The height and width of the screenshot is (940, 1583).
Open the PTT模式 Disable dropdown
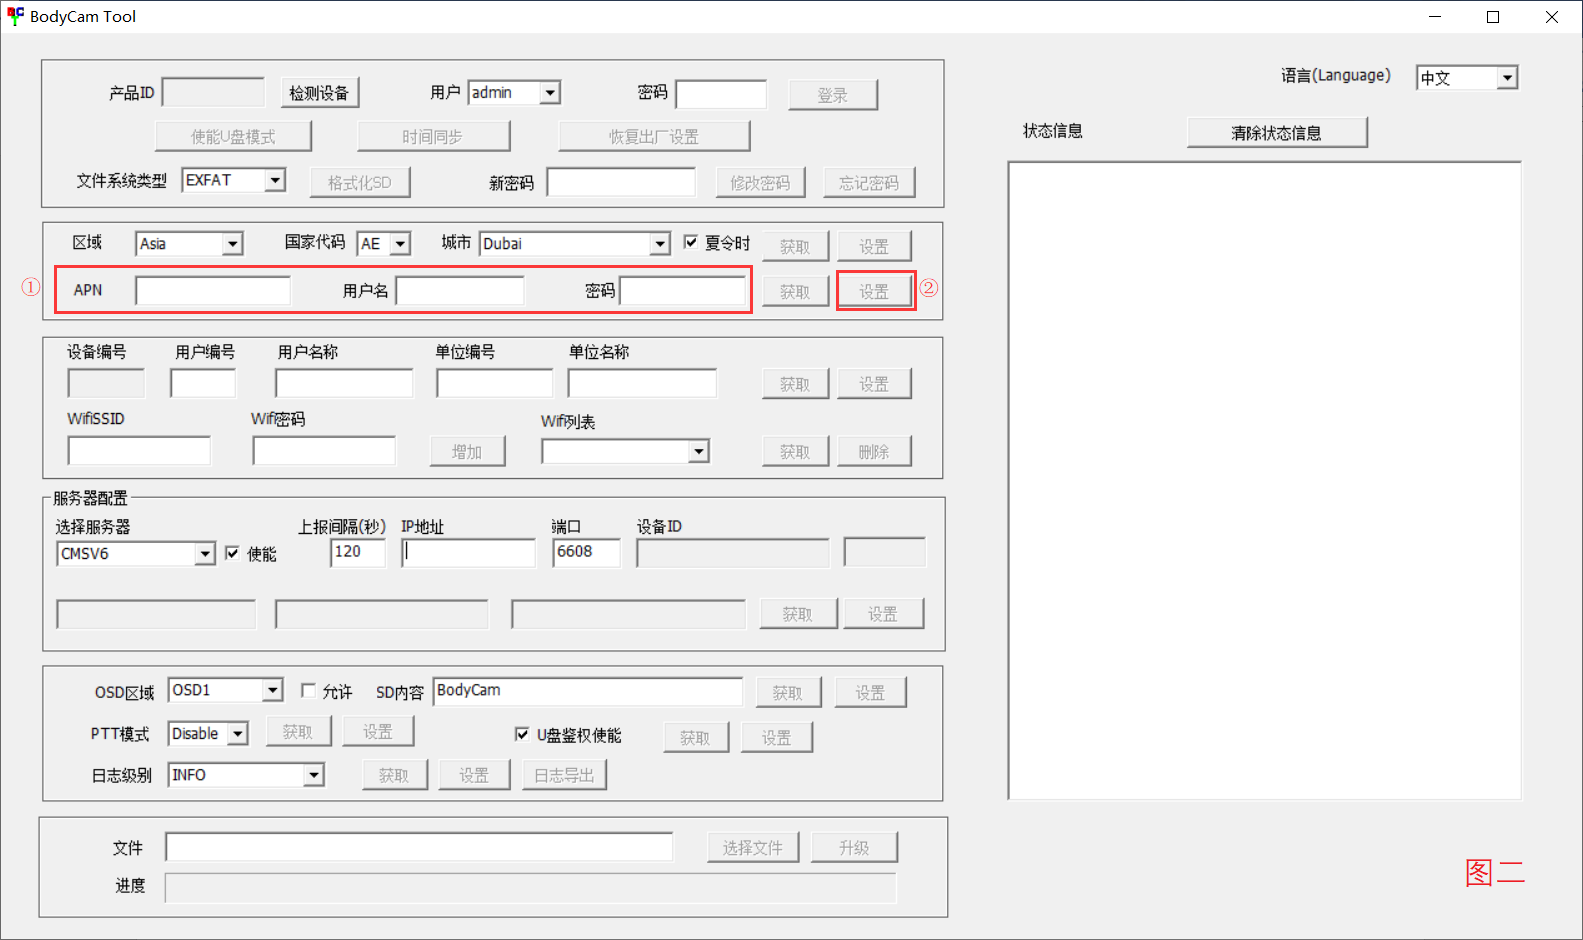tap(237, 734)
